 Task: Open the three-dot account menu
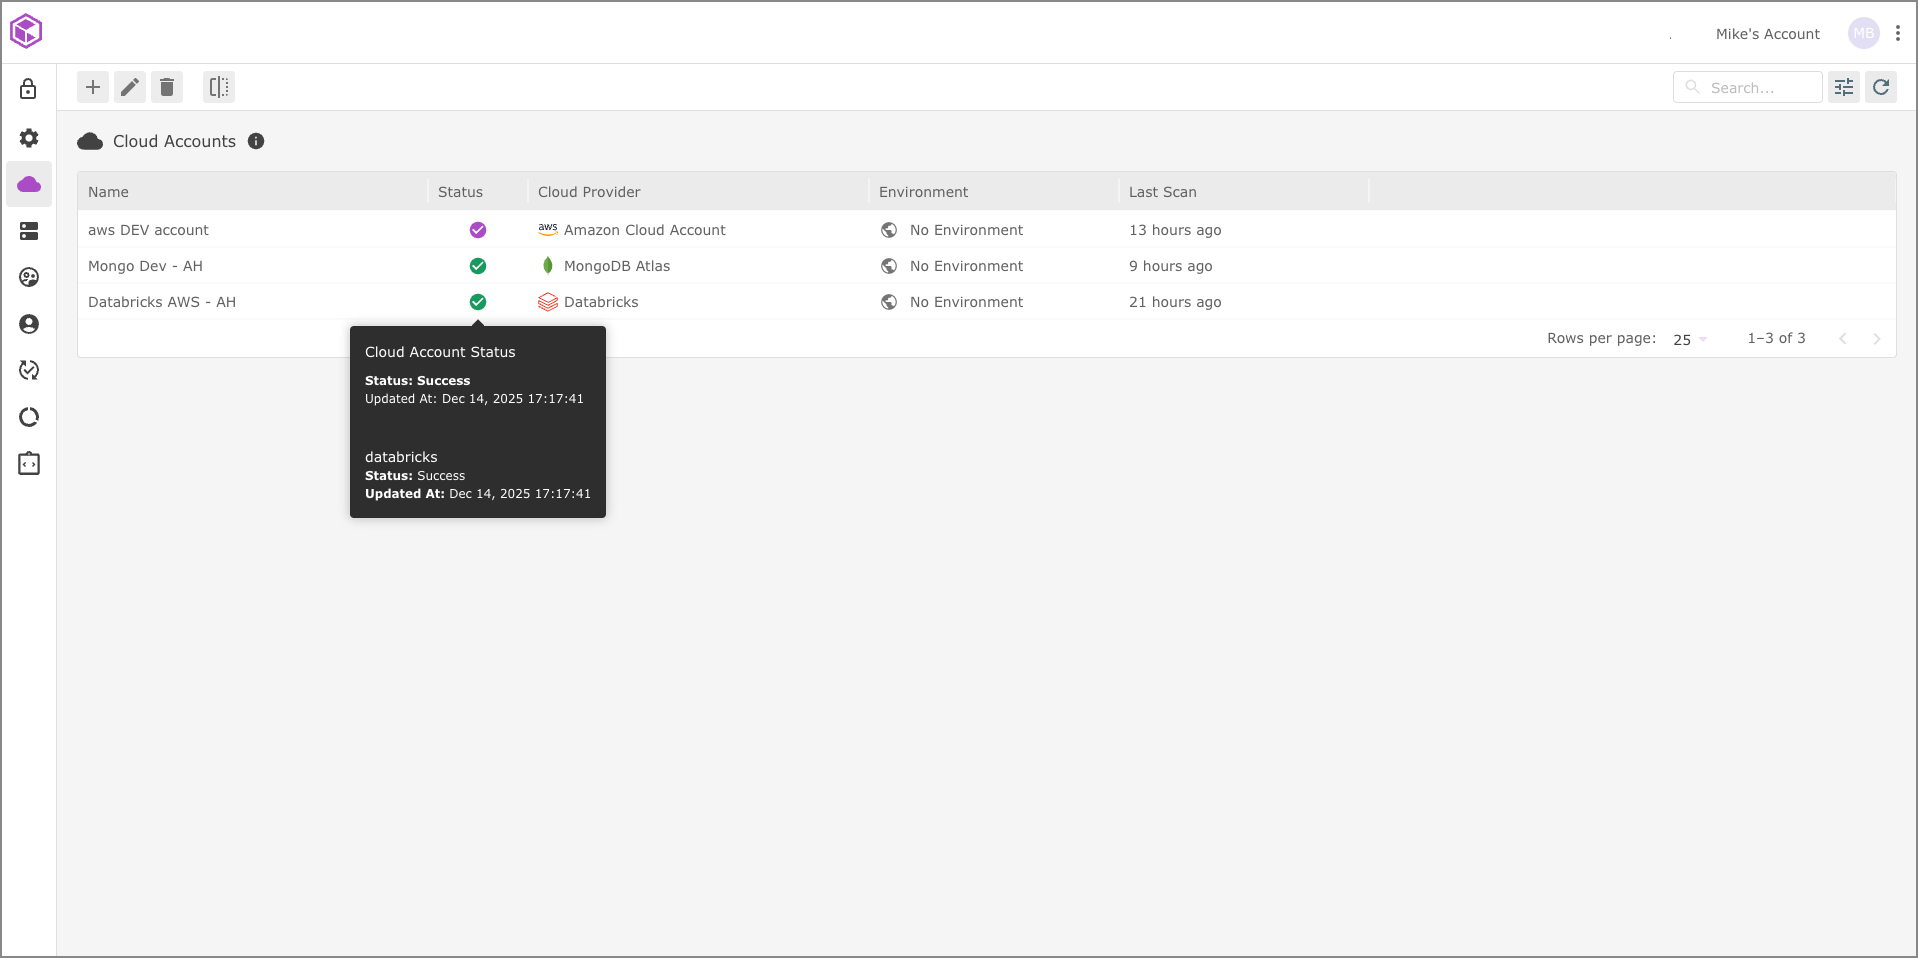pos(1898,33)
